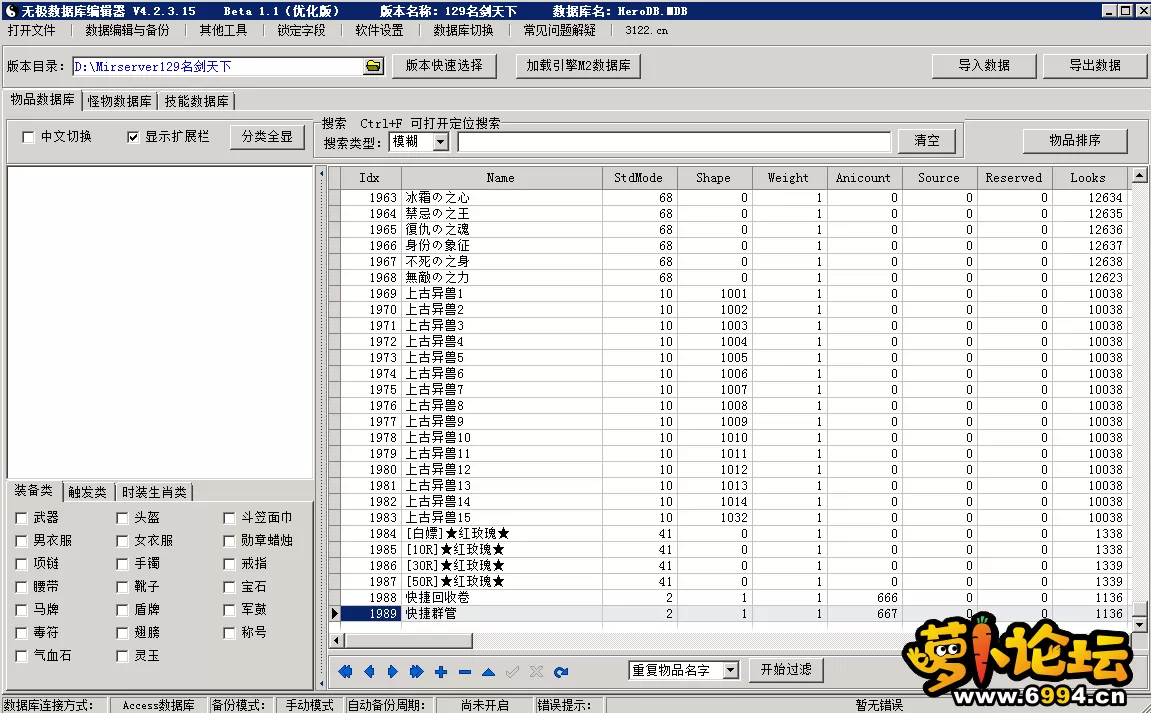The width and height of the screenshot is (1151, 713).
Task: Click the StdMode column header
Action: point(639,178)
